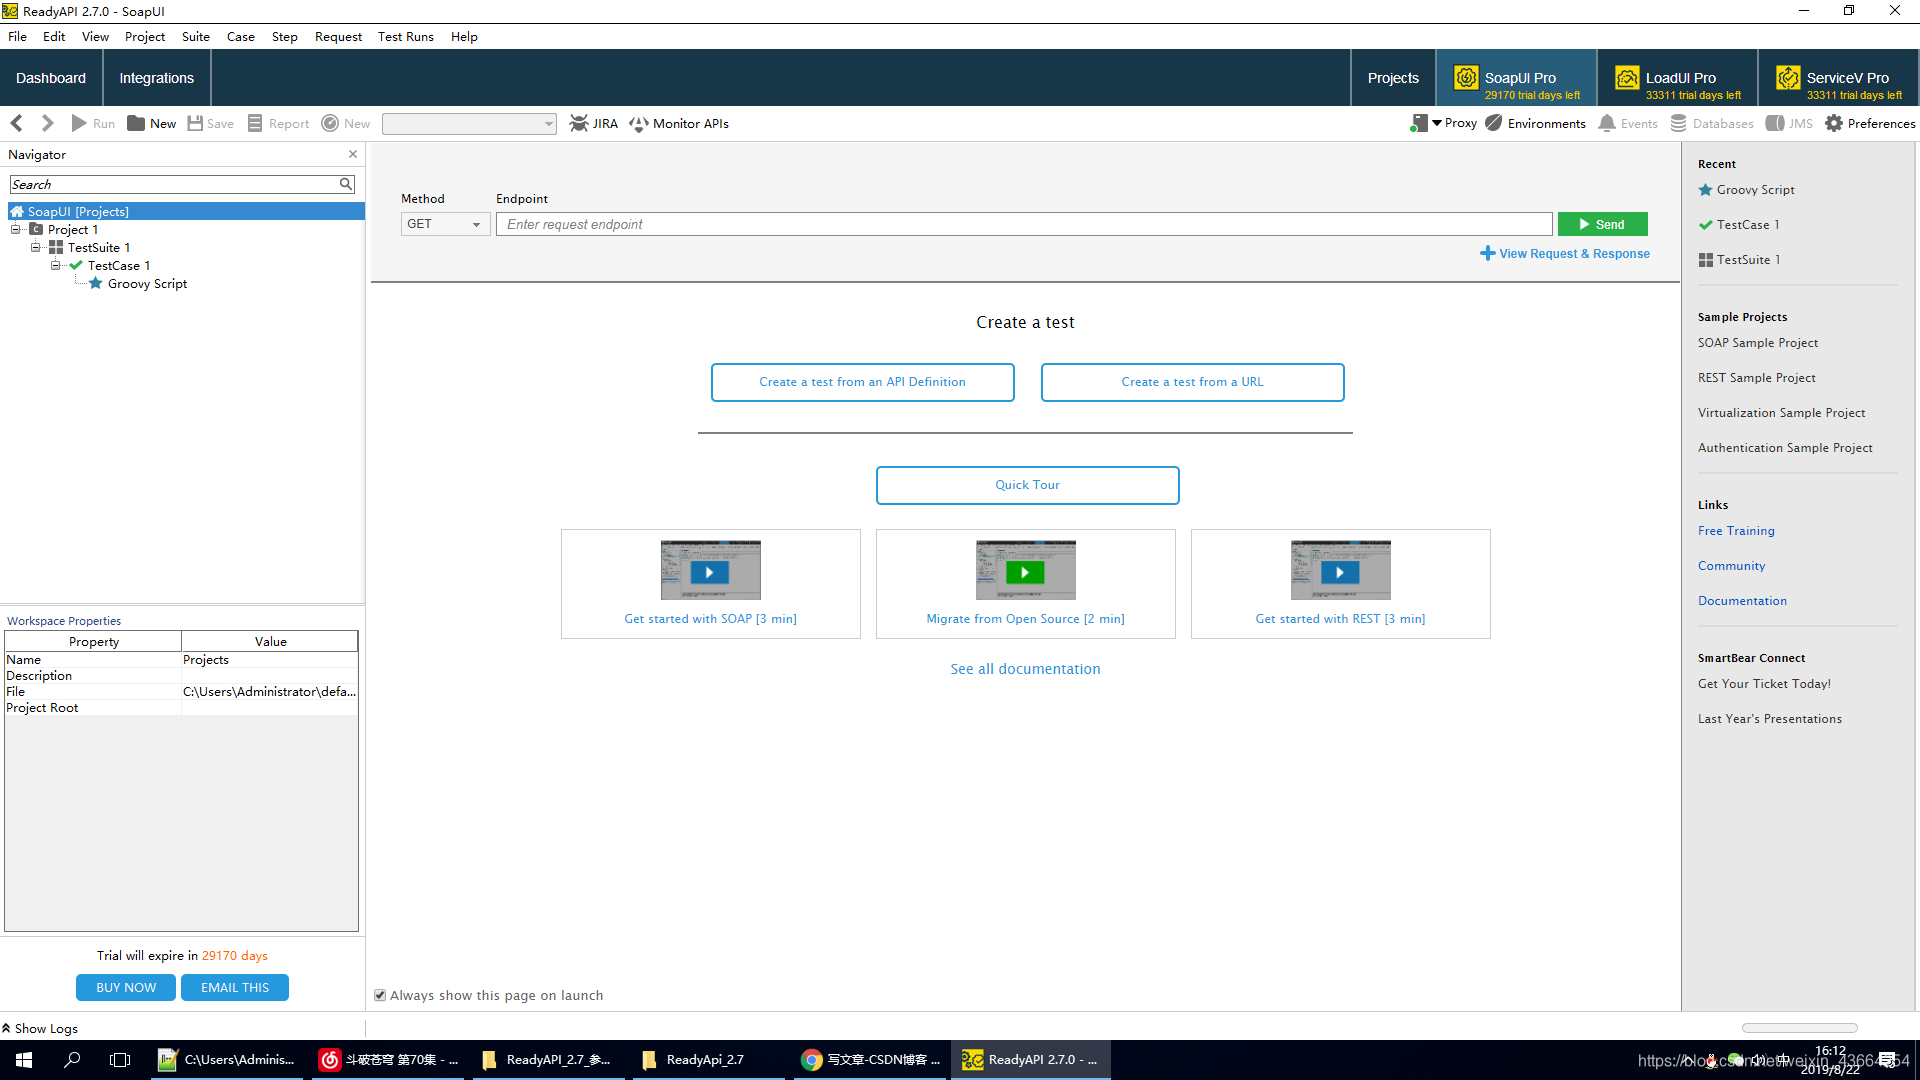Select Groovy Script in Navigator tree
The height and width of the screenshot is (1080, 1920).
click(147, 283)
